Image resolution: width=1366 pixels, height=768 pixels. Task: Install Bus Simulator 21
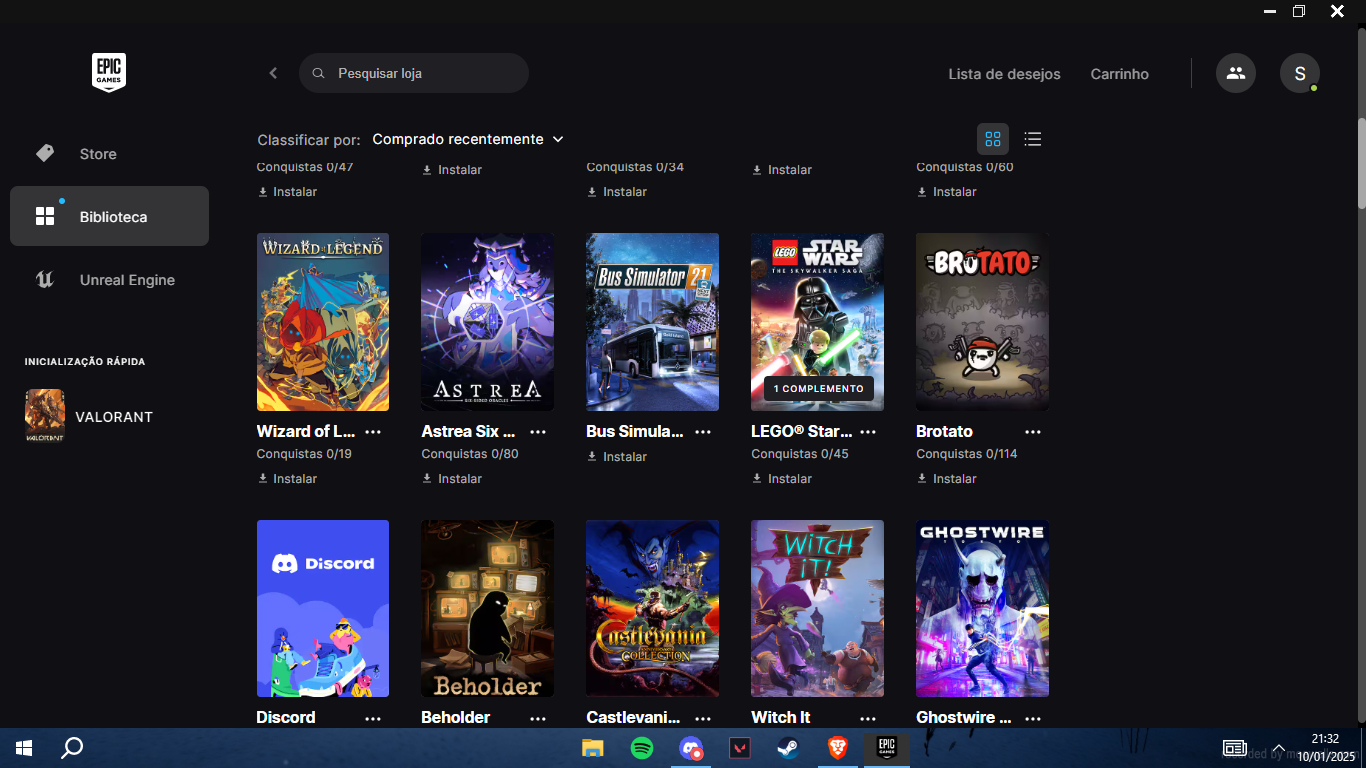pos(617,457)
